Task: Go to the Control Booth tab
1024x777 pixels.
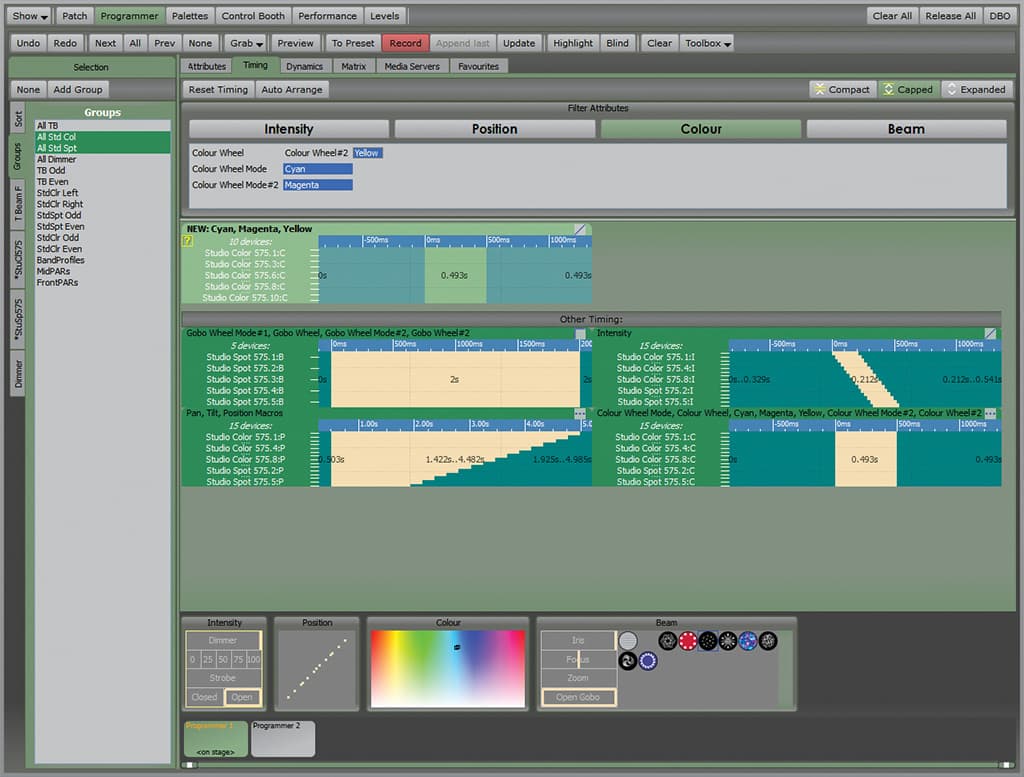Action: [x=253, y=16]
